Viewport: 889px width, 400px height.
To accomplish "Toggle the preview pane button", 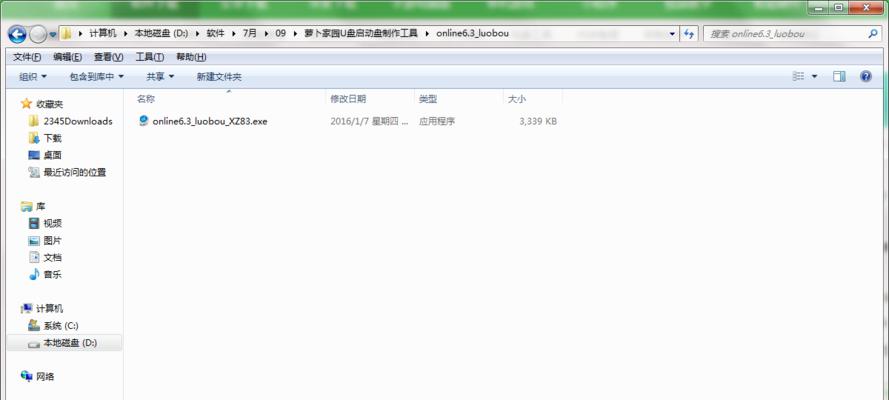I will 839,76.
